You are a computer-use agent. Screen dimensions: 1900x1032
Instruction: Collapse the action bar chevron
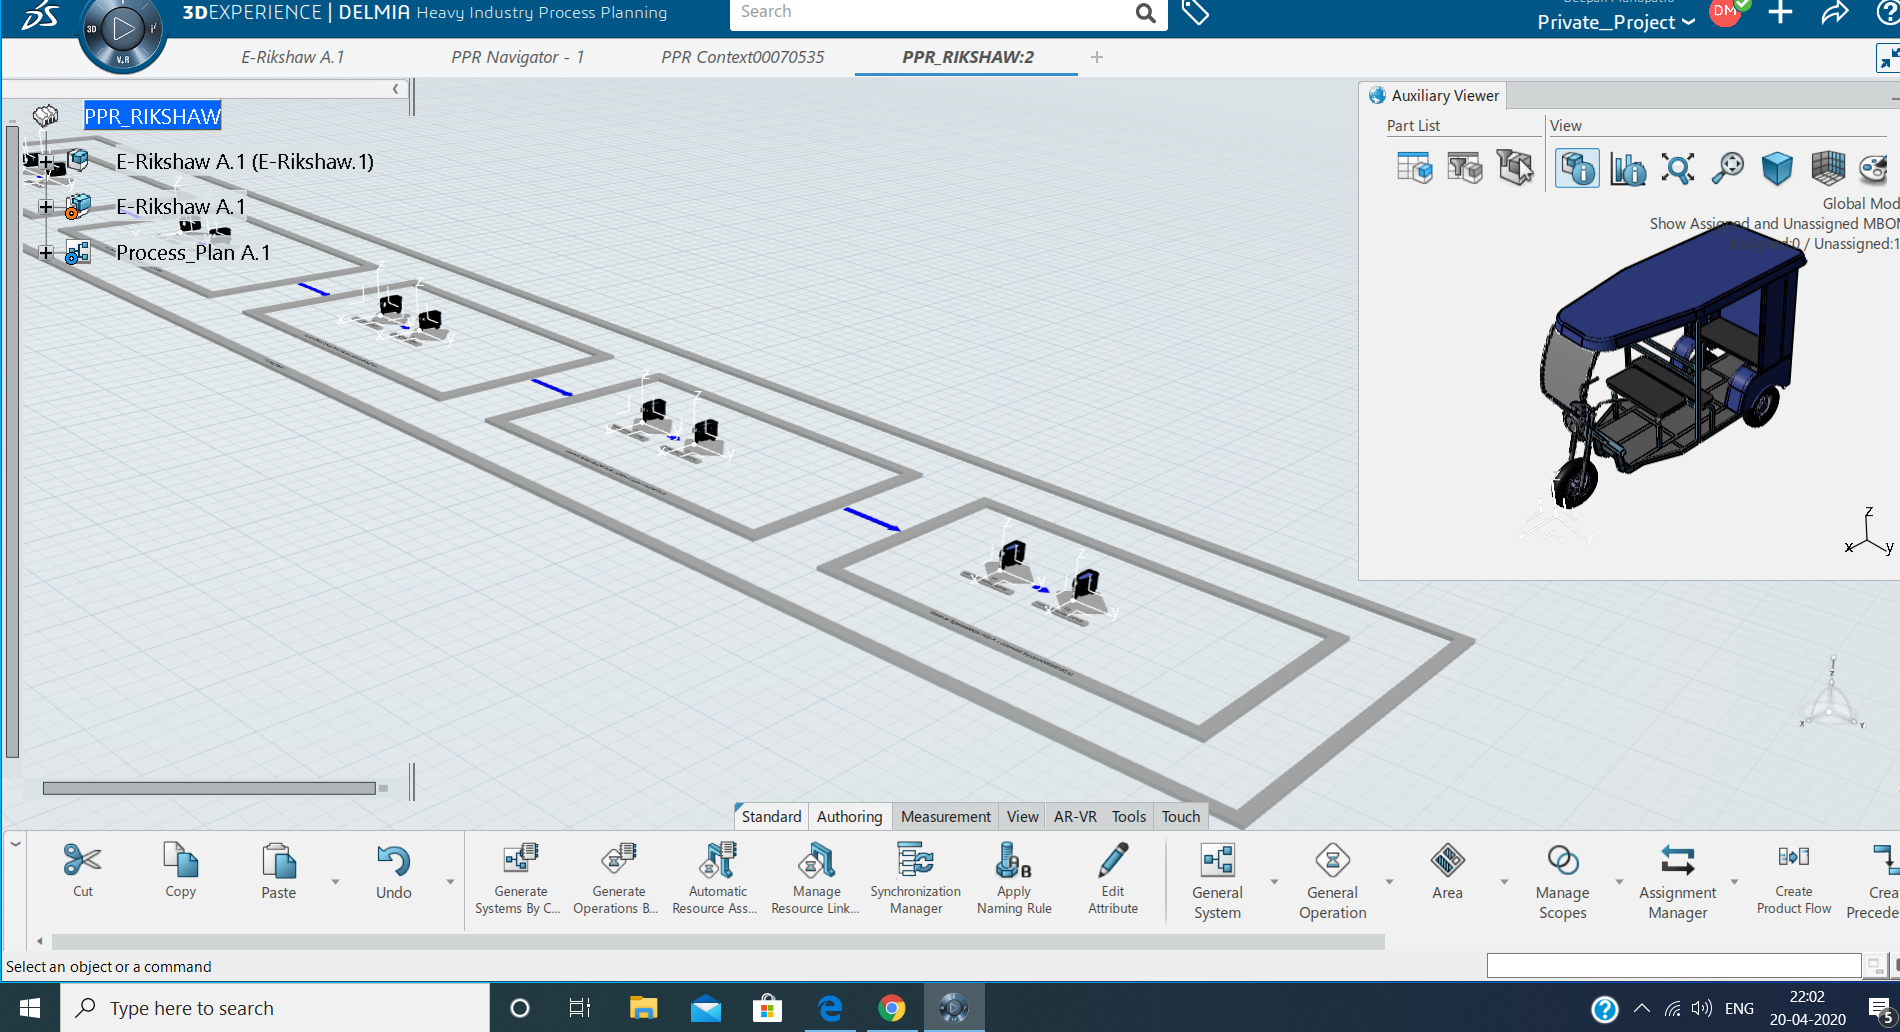15,844
